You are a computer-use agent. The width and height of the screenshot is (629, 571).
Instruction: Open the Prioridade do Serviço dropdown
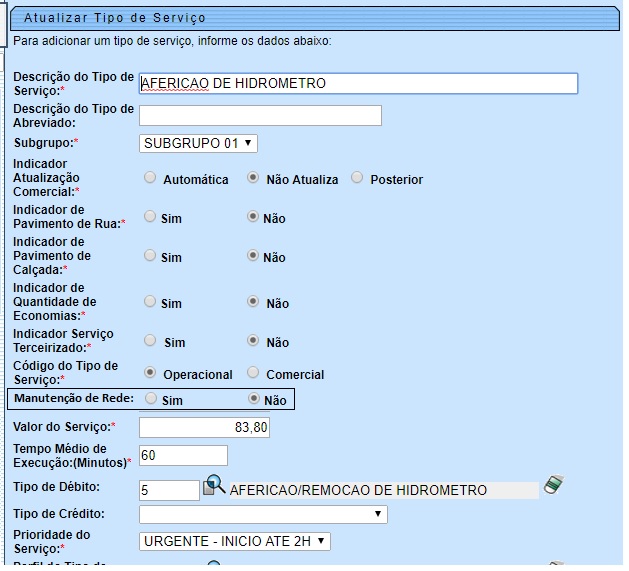(x=235, y=541)
